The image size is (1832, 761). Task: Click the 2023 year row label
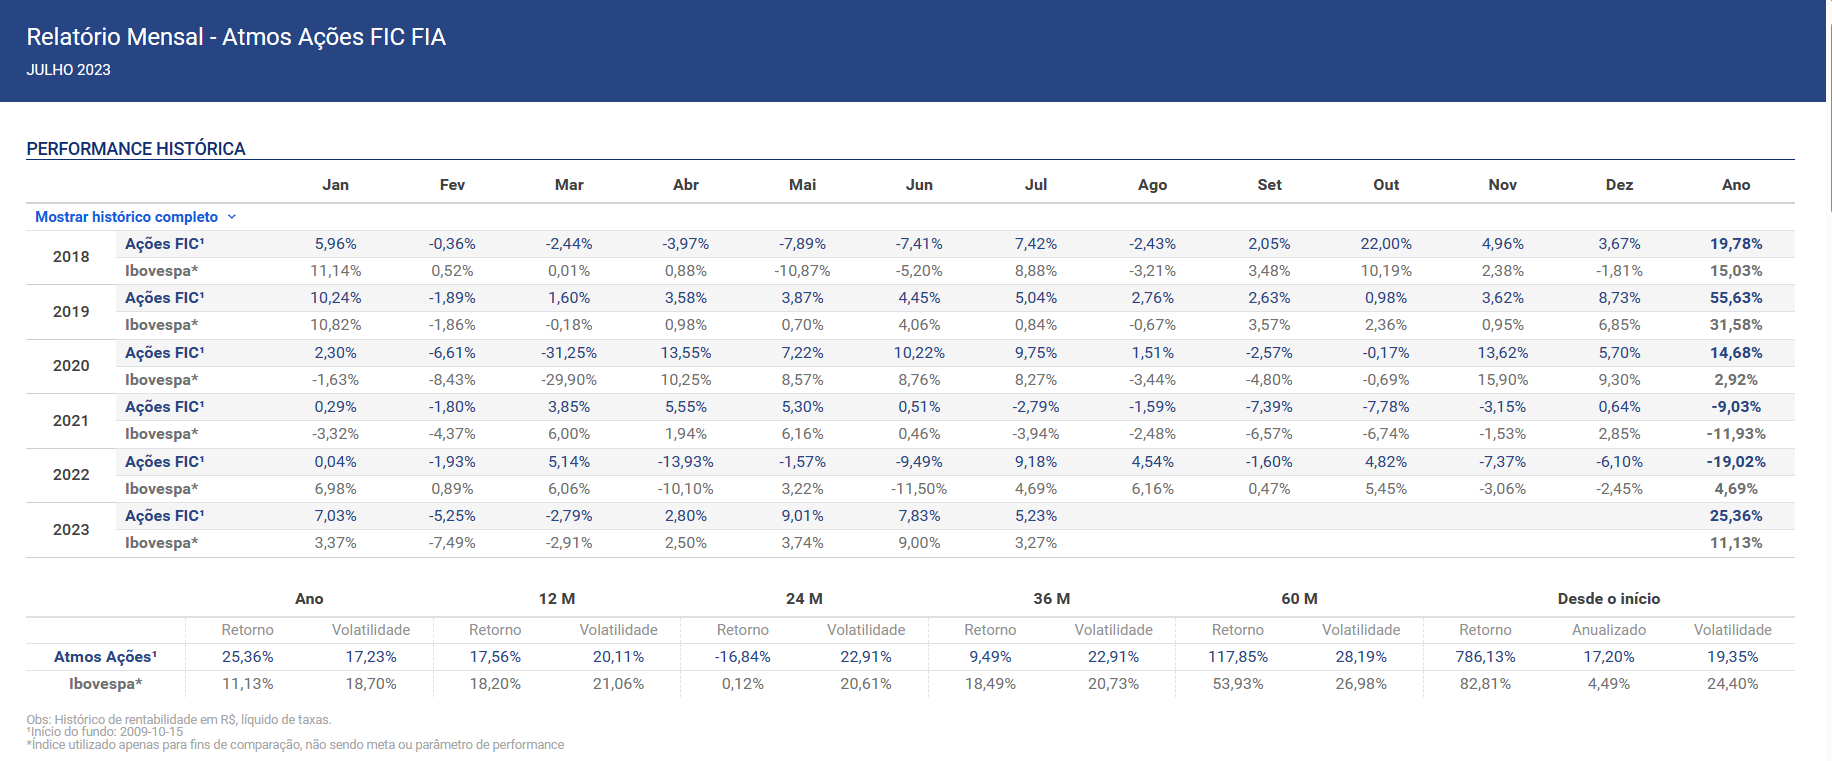71,530
